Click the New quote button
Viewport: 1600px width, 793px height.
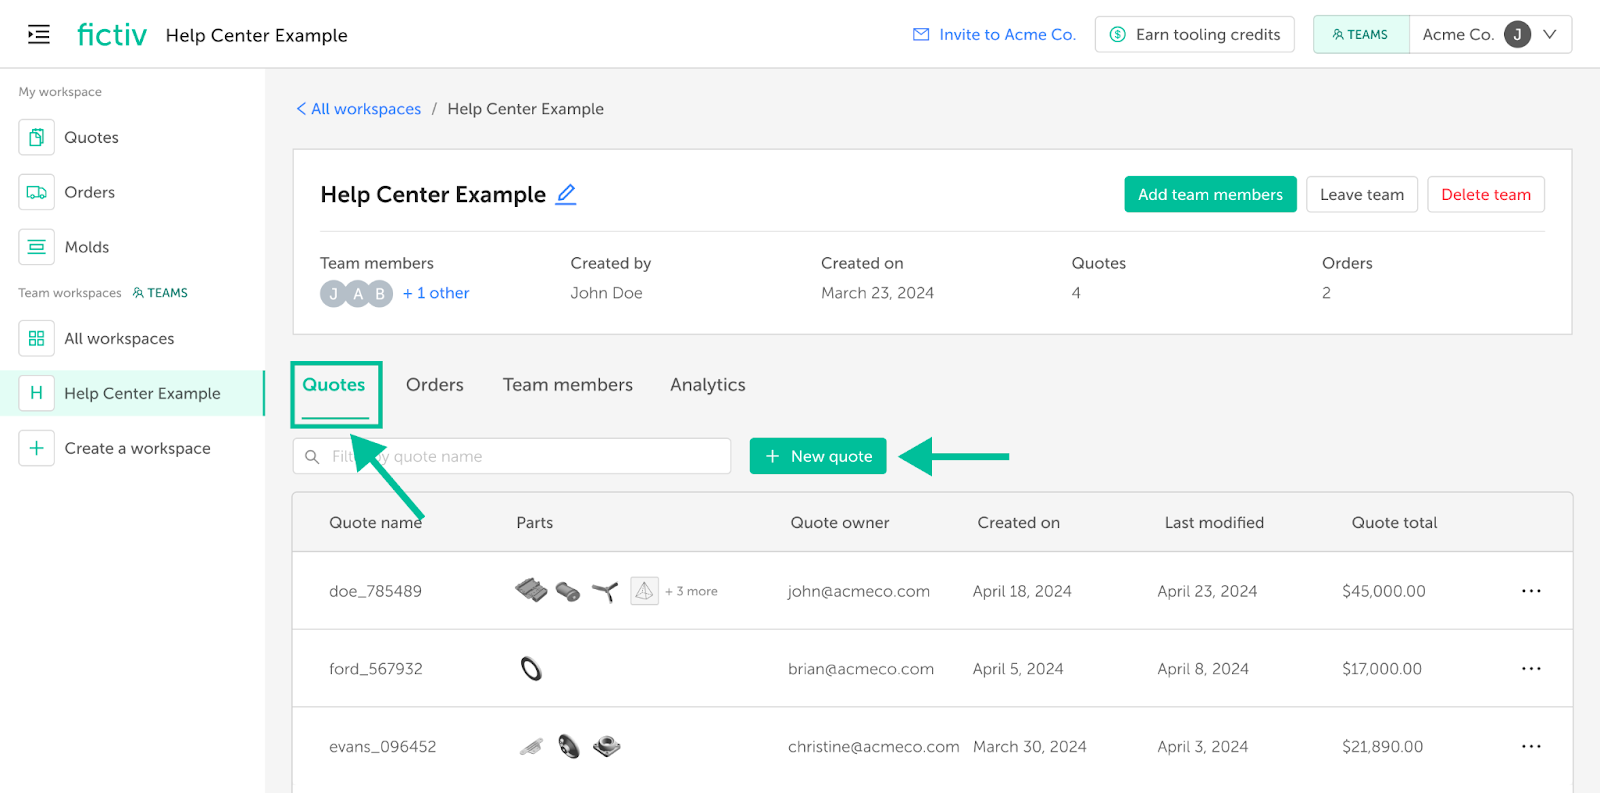tap(818, 456)
